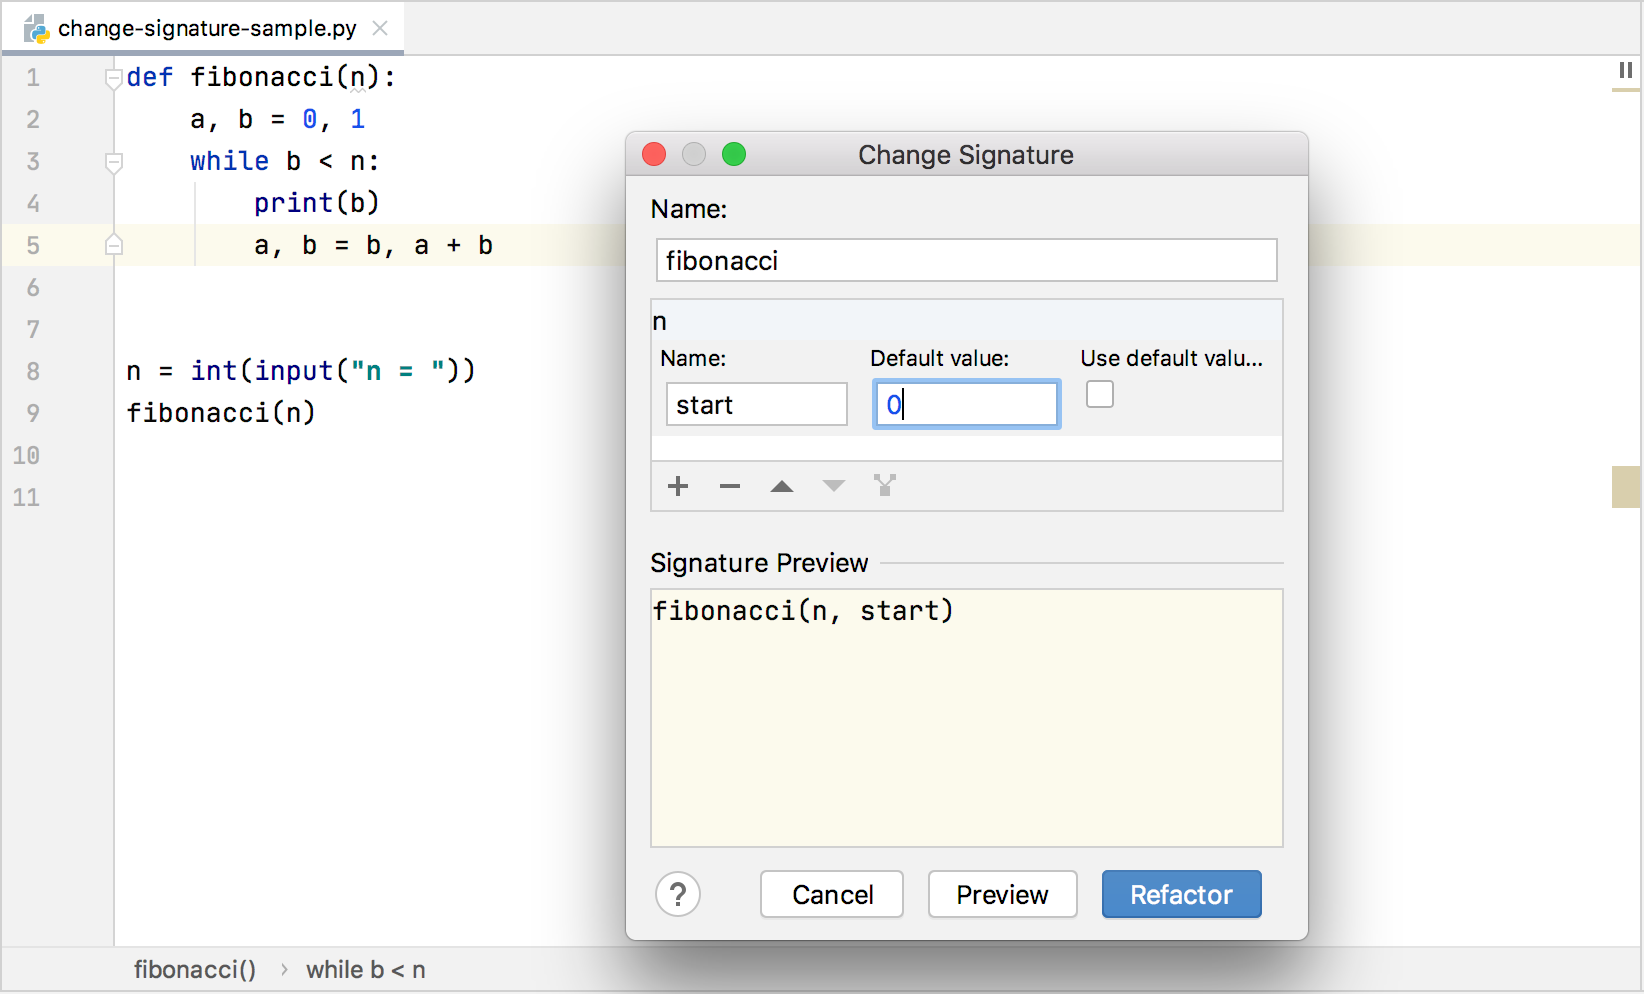This screenshot has height=994, width=1644.
Task: Click the Preview button
Action: coord(1002,894)
